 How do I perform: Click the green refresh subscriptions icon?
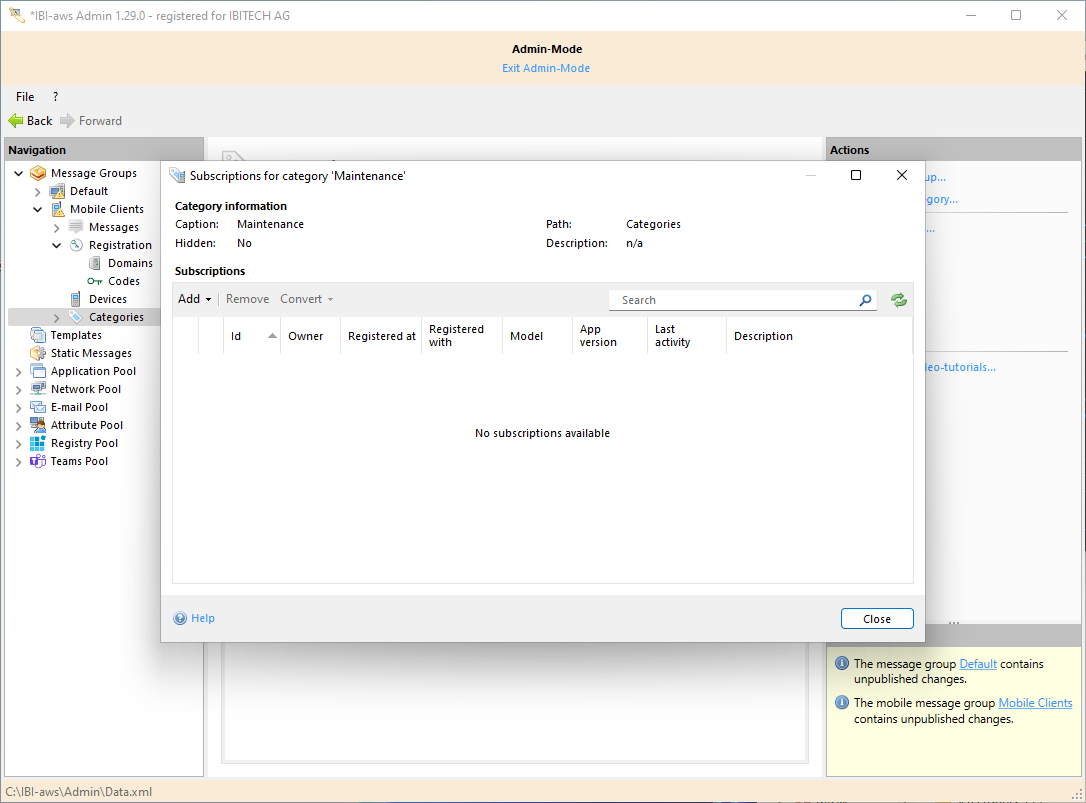(x=899, y=300)
